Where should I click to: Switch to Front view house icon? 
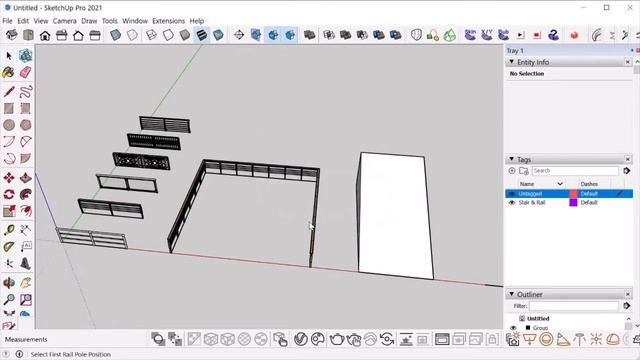coord(45,35)
